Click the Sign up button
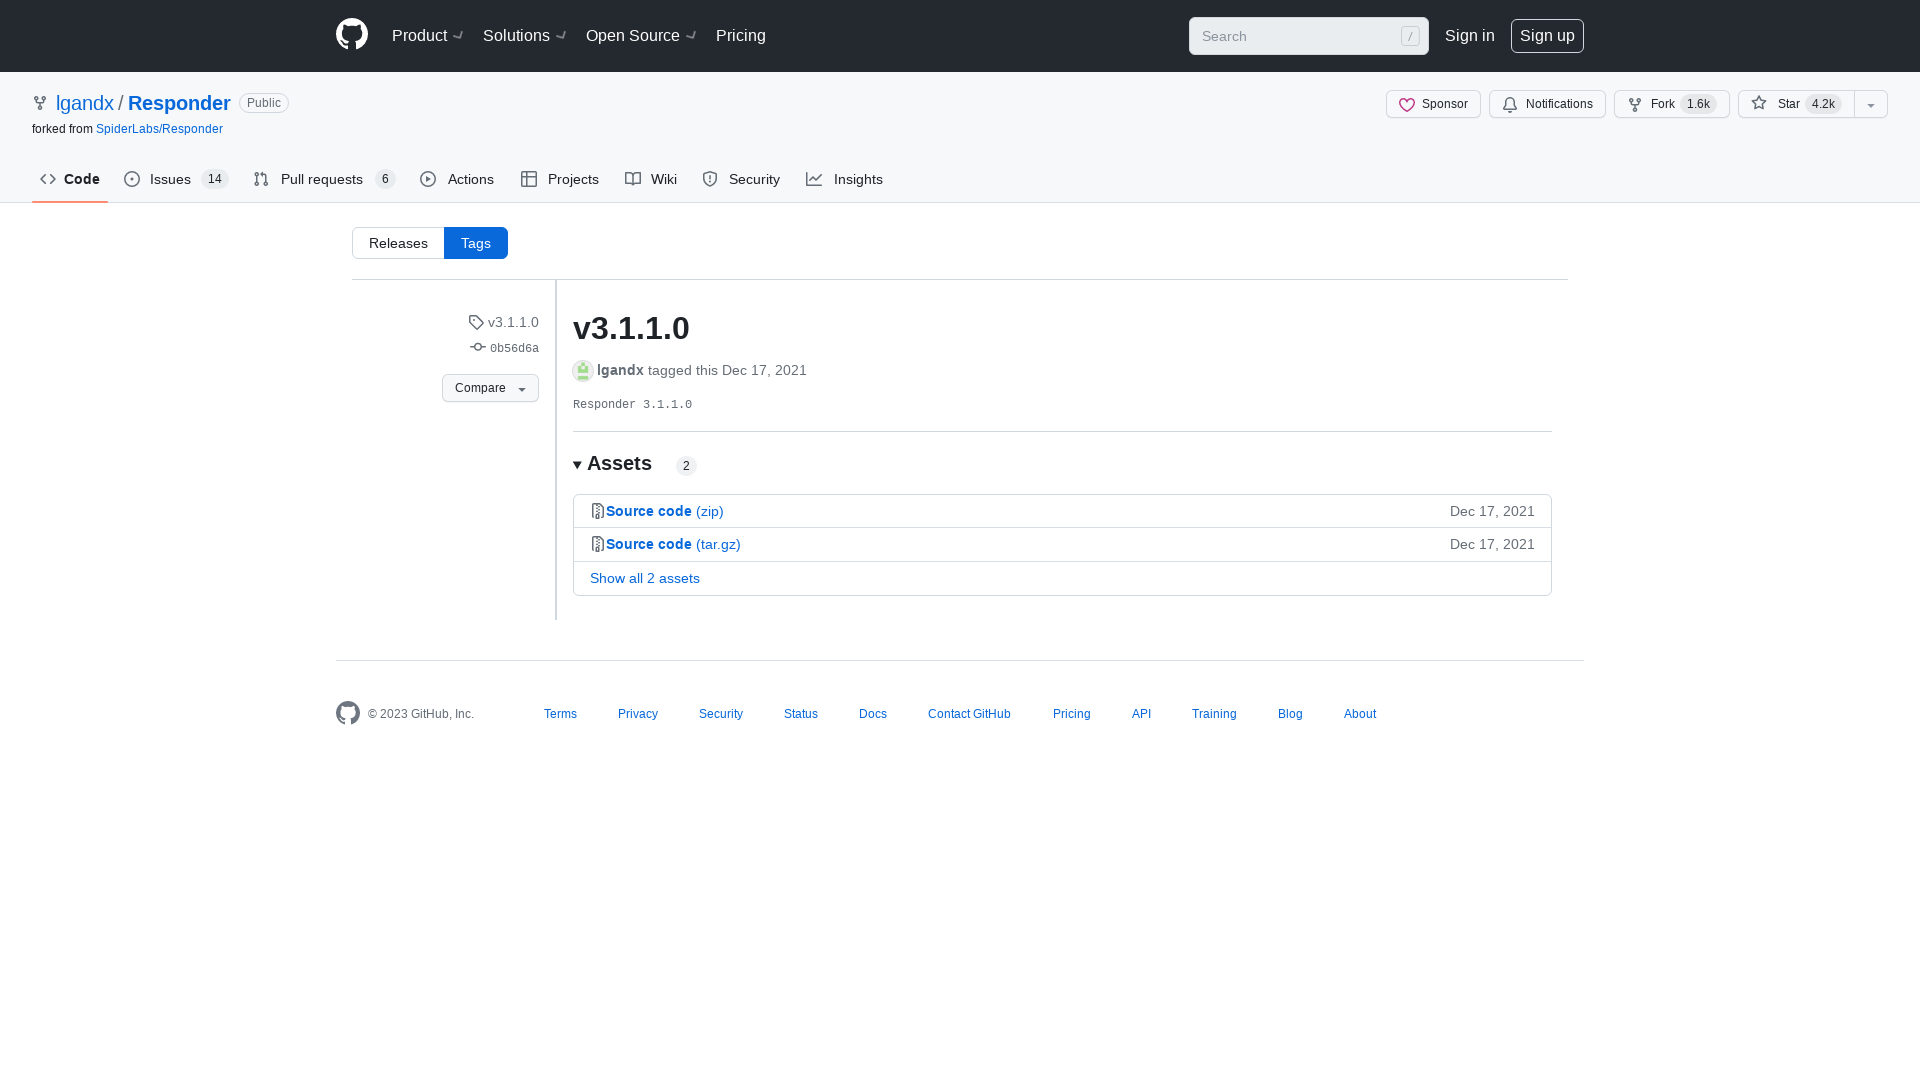 point(1547,36)
